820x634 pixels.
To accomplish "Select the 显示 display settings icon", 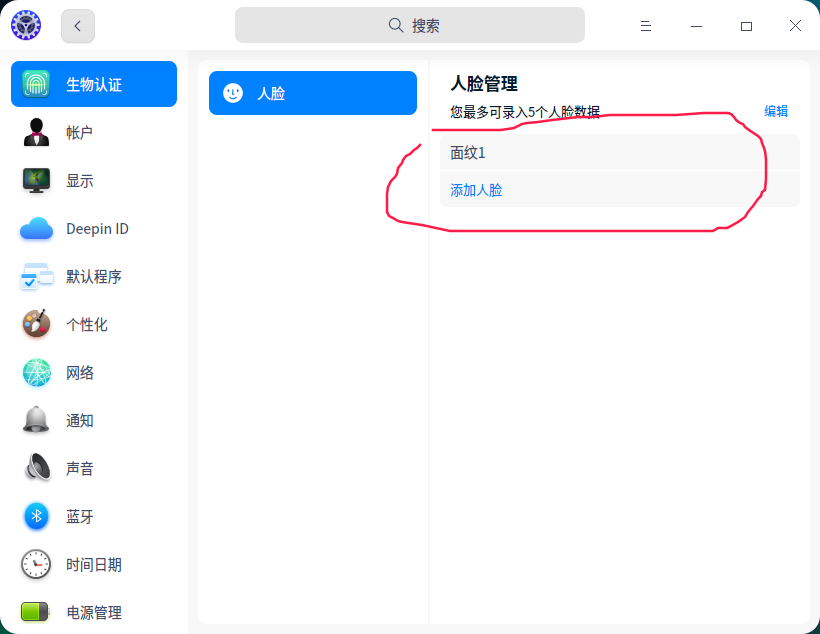I will (x=36, y=180).
